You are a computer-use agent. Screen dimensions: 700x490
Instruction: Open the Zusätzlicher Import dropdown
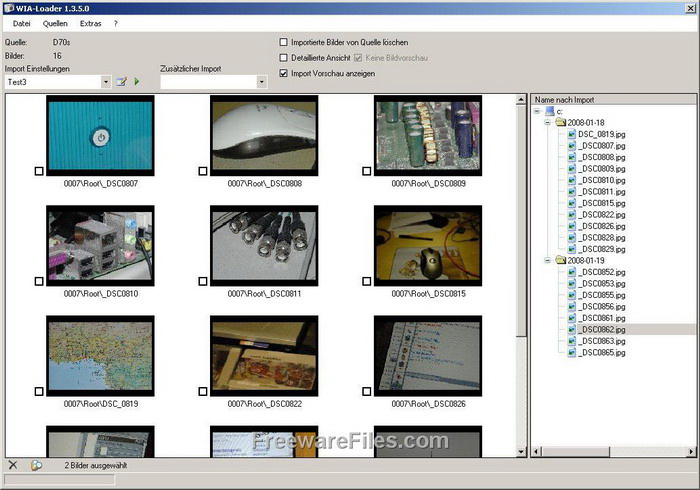(x=261, y=82)
